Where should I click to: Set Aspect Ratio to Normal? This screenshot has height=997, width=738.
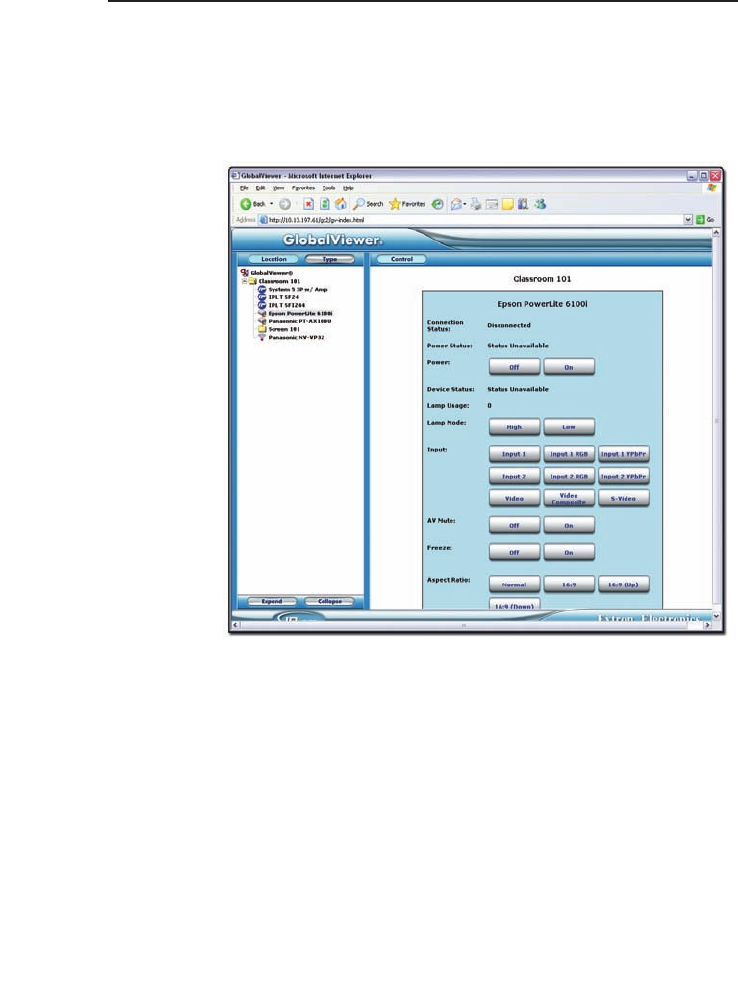(514, 584)
